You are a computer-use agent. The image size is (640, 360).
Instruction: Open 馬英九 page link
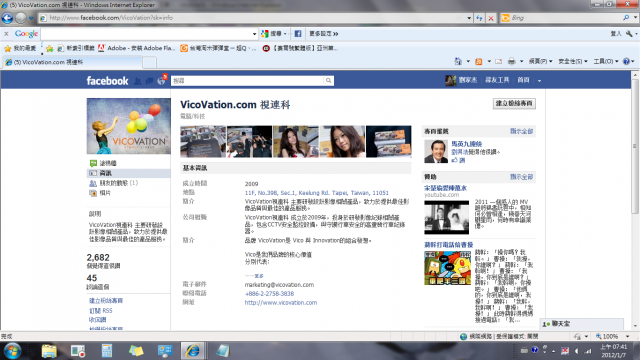click(467, 144)
